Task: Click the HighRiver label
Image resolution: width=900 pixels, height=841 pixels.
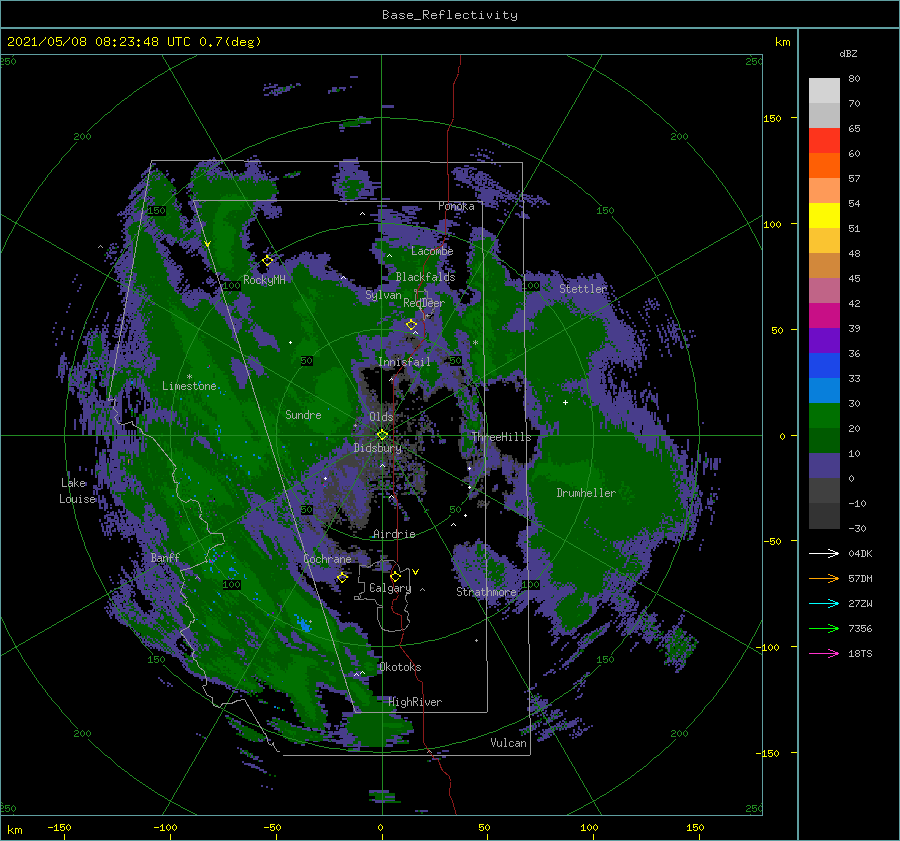Action: pyautogui.click(x=415, y=702)
